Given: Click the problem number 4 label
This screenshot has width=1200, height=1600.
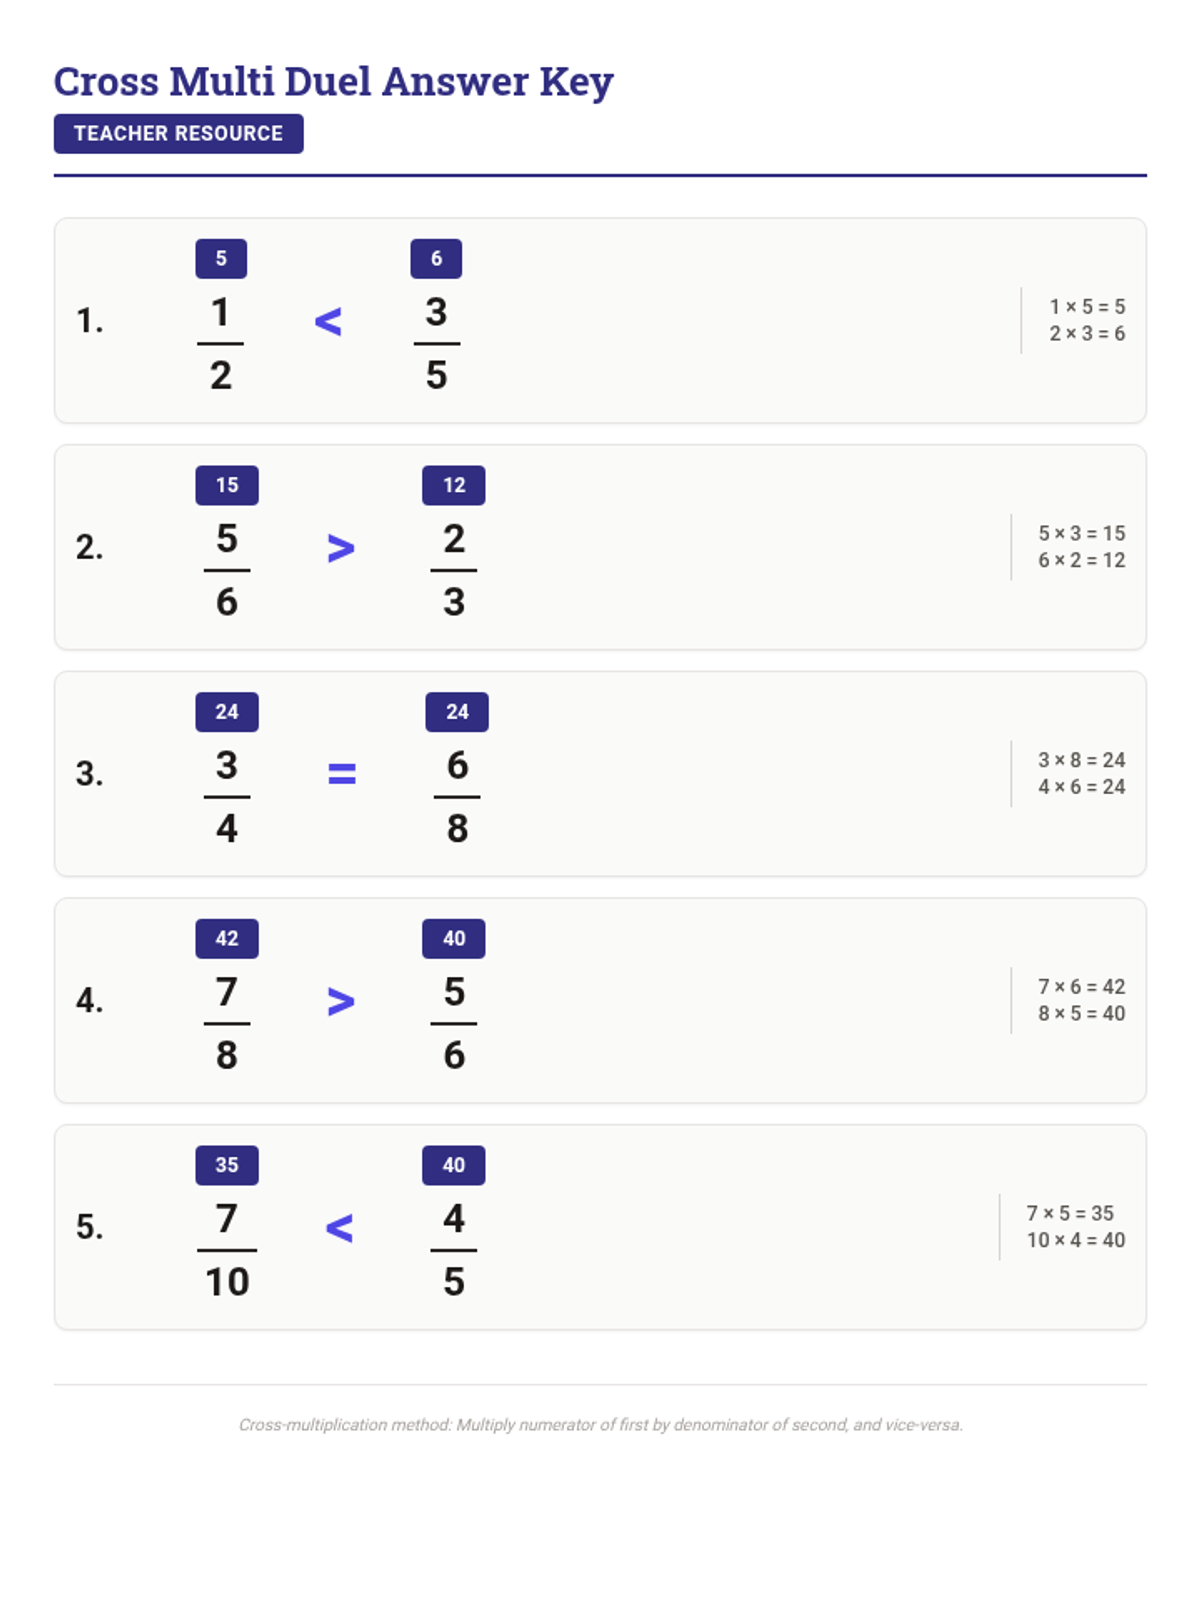Looking at the screenshot, I should tap(90, 1001).
